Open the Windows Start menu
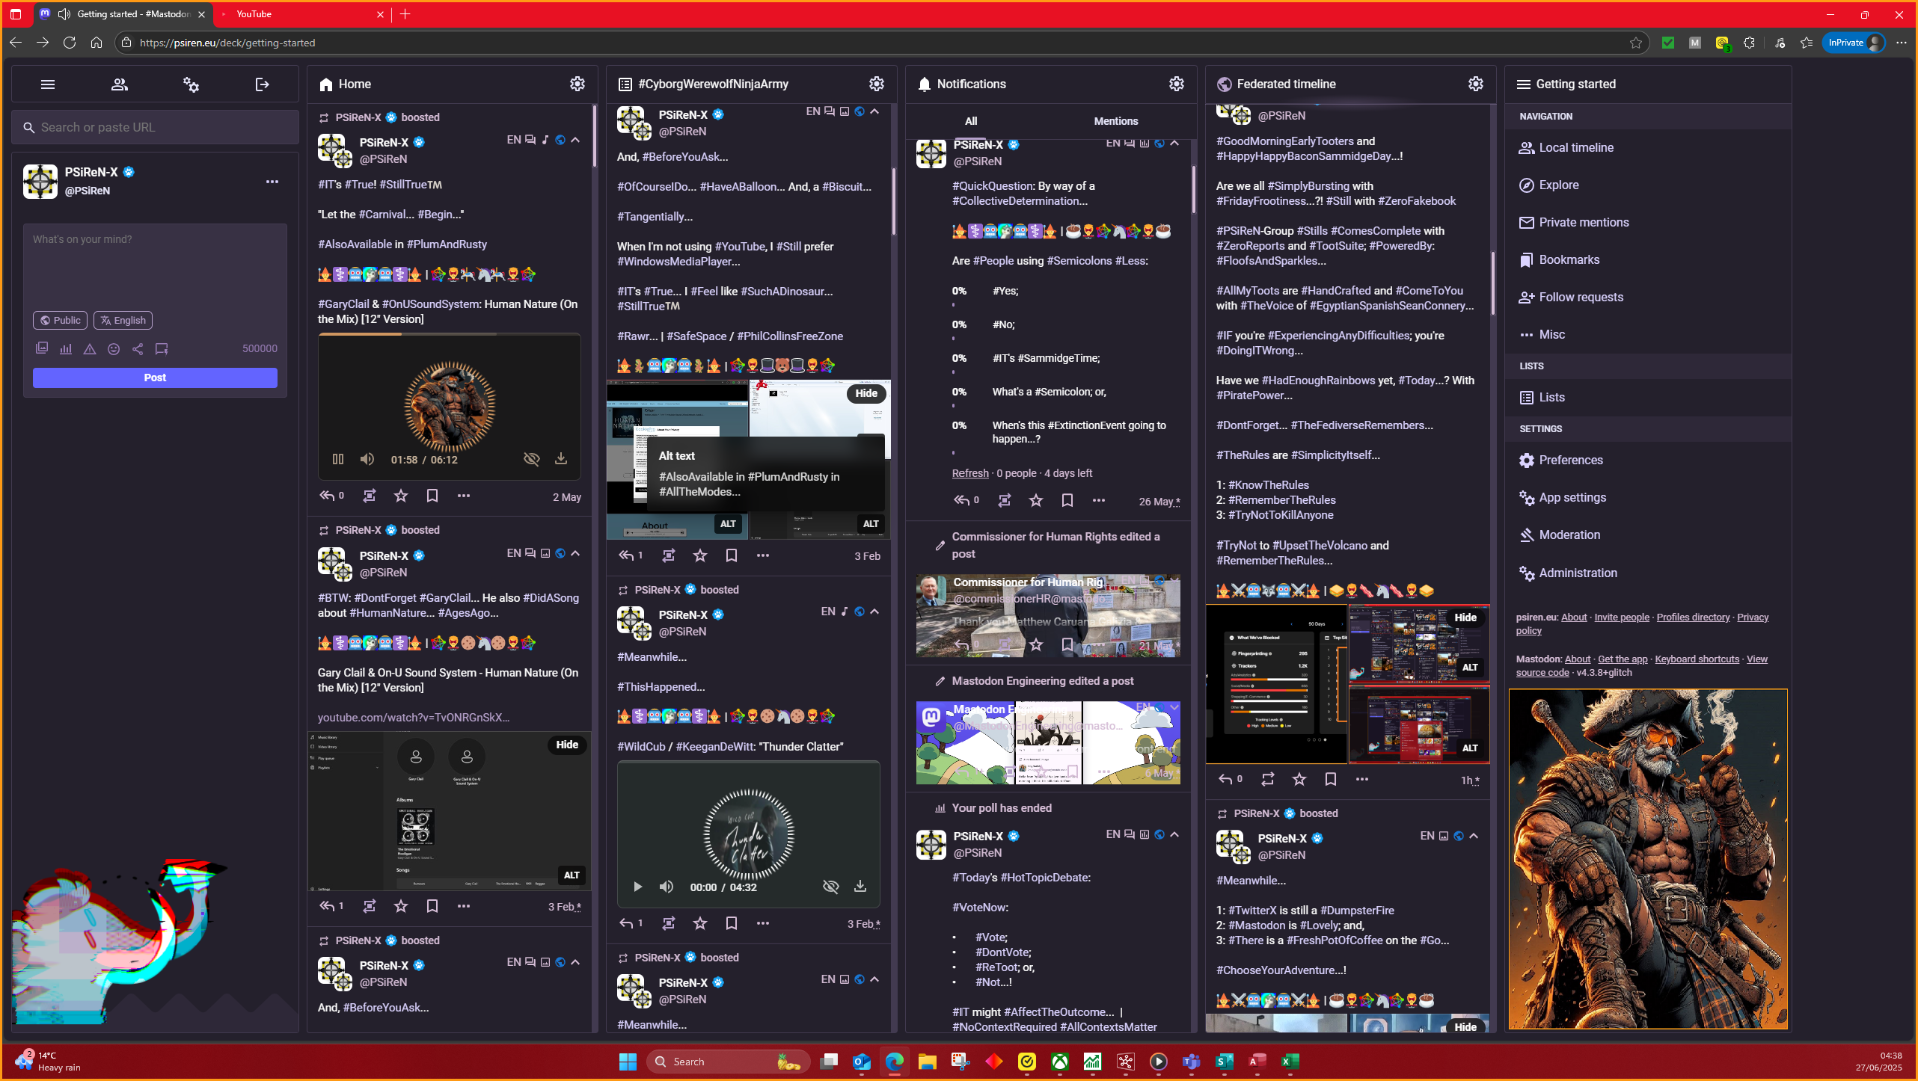The width and height of the screenshot is (1918, 1081). pos(627,1062)
